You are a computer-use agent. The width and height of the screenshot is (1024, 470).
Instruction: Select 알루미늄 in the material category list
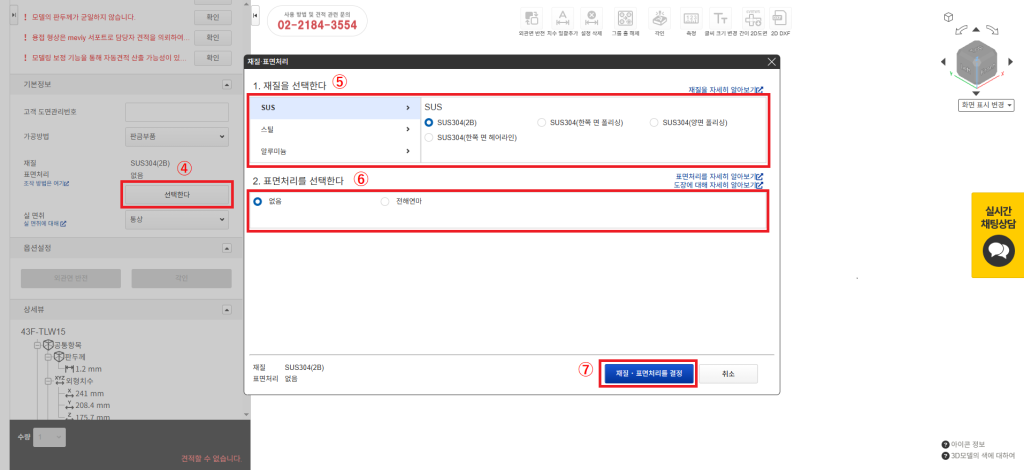pyautogui.click(x=335, y=151)
